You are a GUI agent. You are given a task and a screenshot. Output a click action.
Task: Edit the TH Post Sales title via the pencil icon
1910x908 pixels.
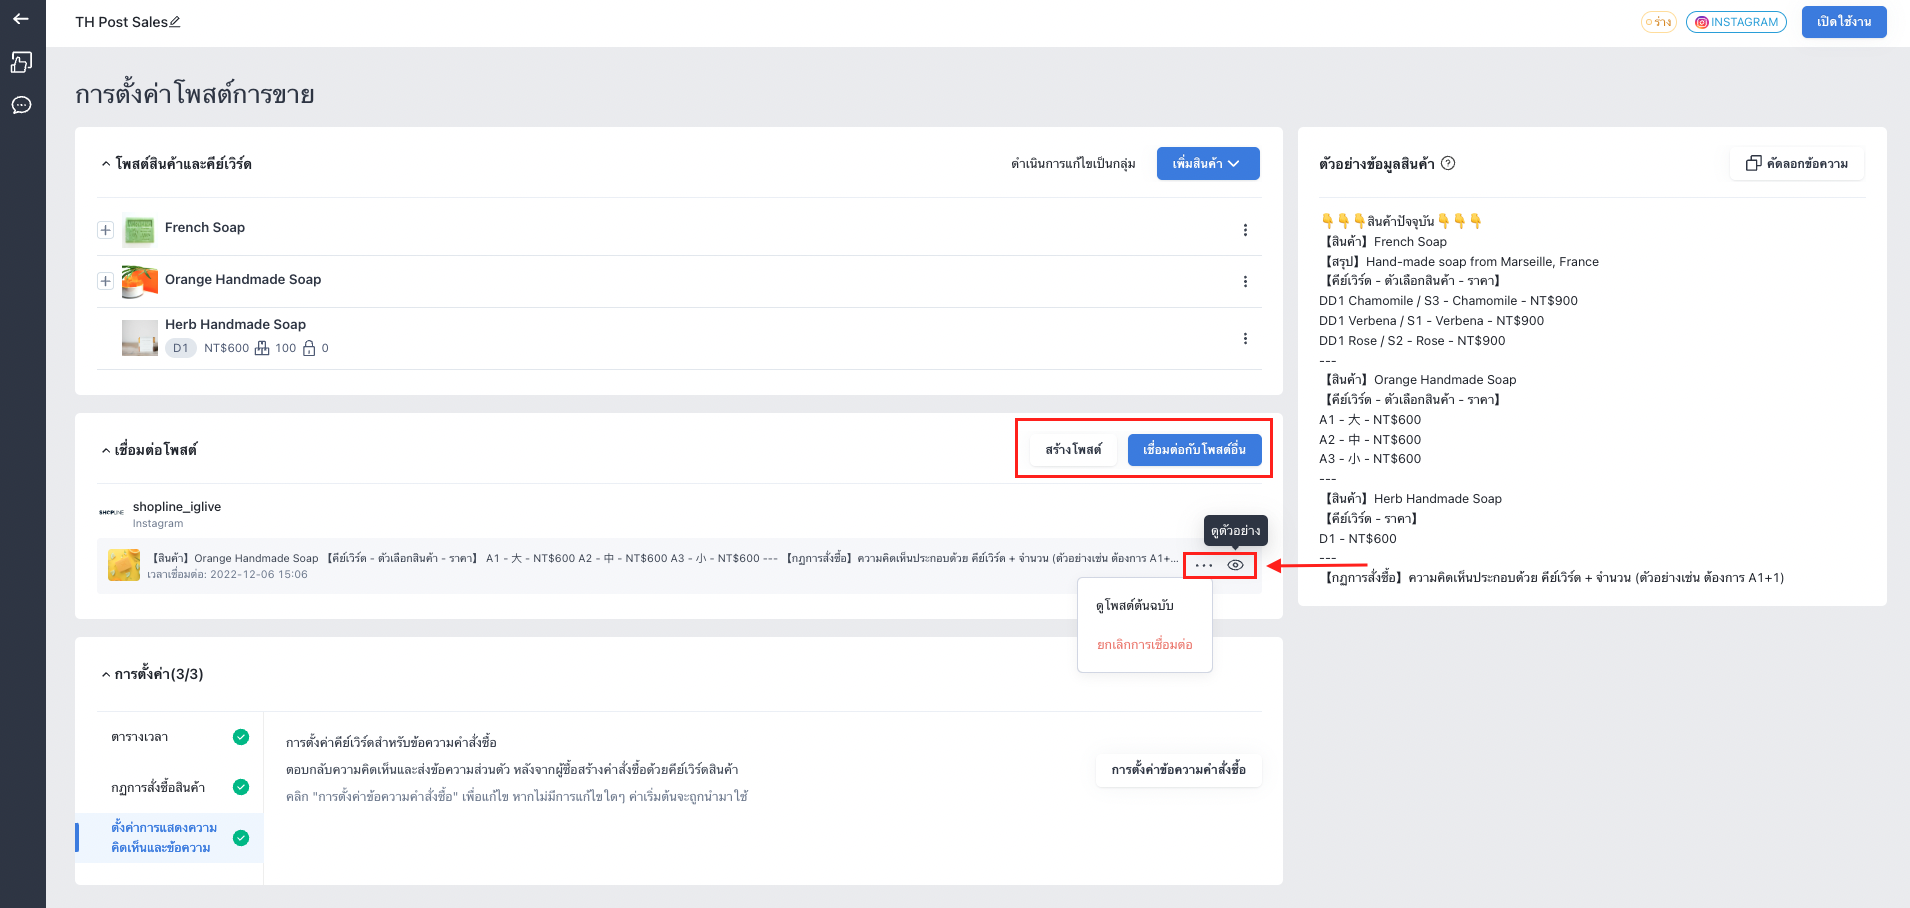point(175,22)
